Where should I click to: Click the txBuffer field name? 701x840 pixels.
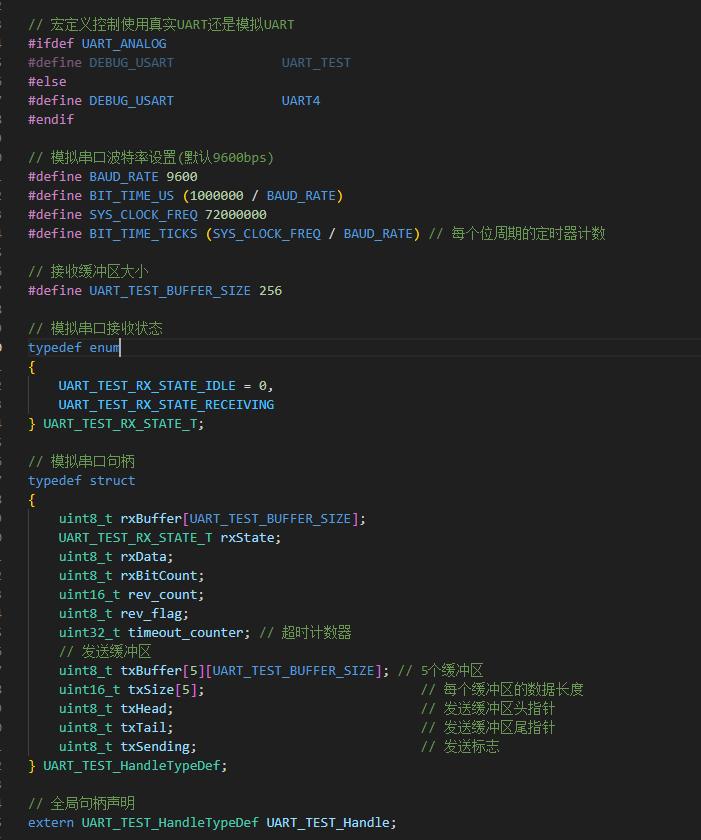(x=151, y=671)
